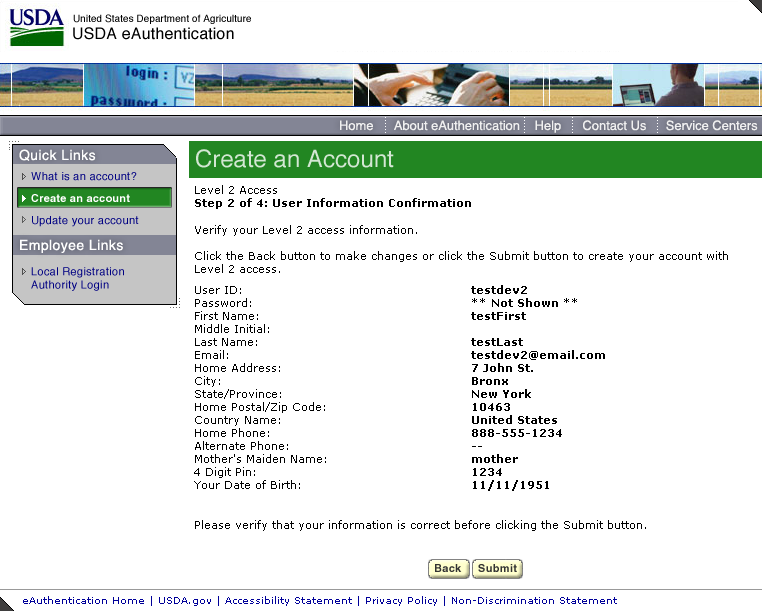
Task: Open USDA.gov footer link
Action: (x=185, y=600)
